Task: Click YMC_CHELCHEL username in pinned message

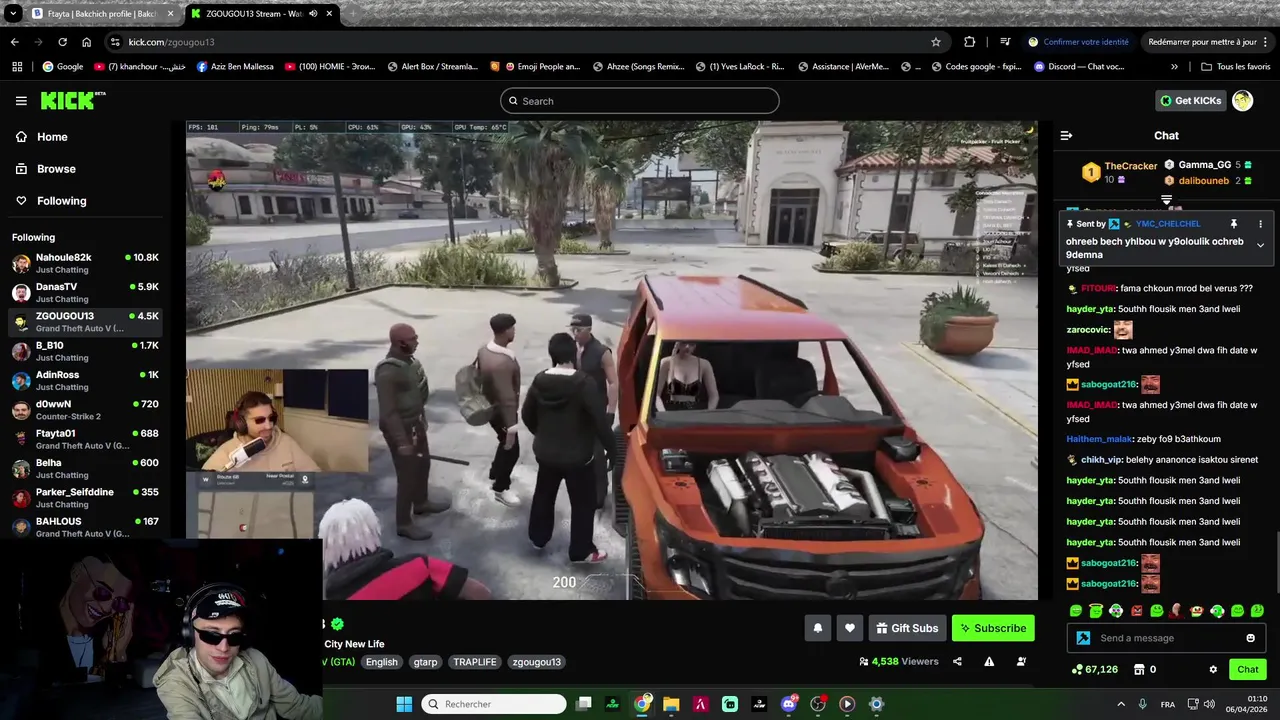Action: (1168, 224)
